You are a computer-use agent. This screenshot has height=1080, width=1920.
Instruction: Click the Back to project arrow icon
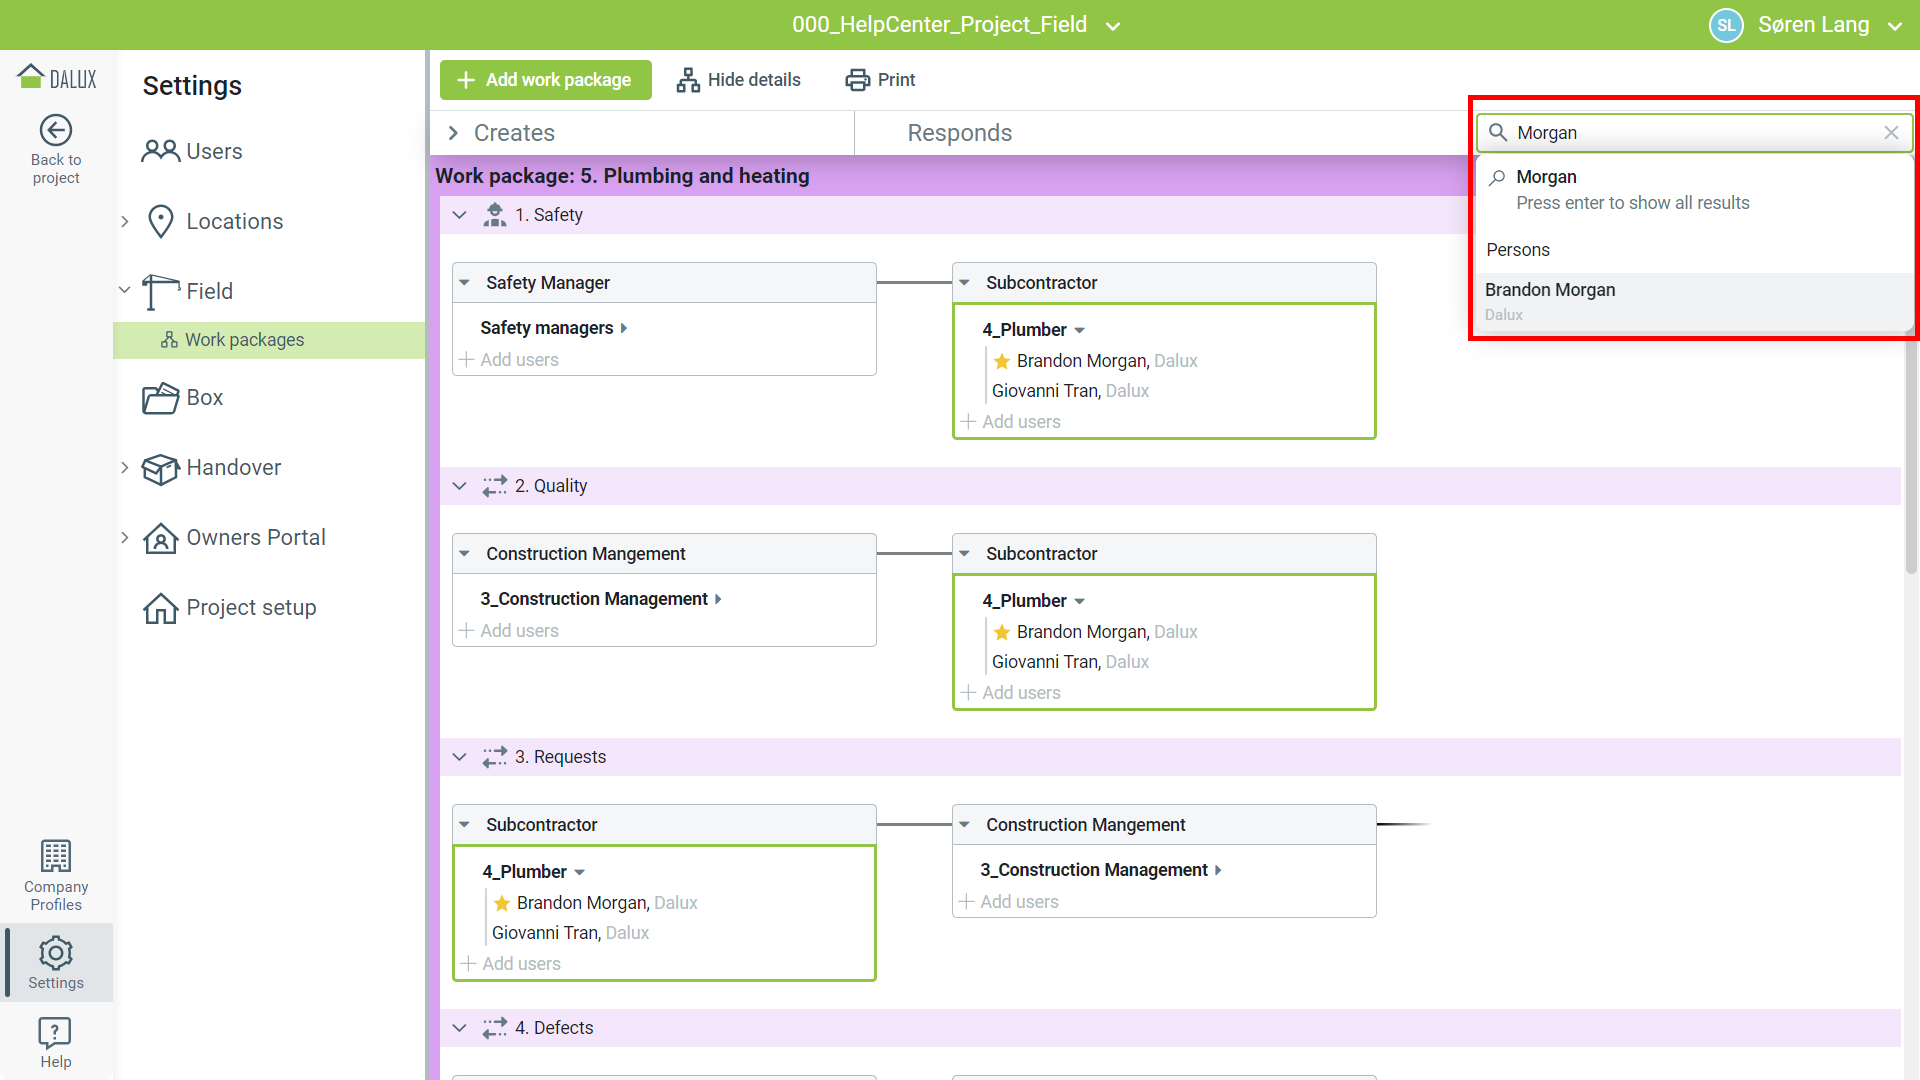[x=56, y=130]
